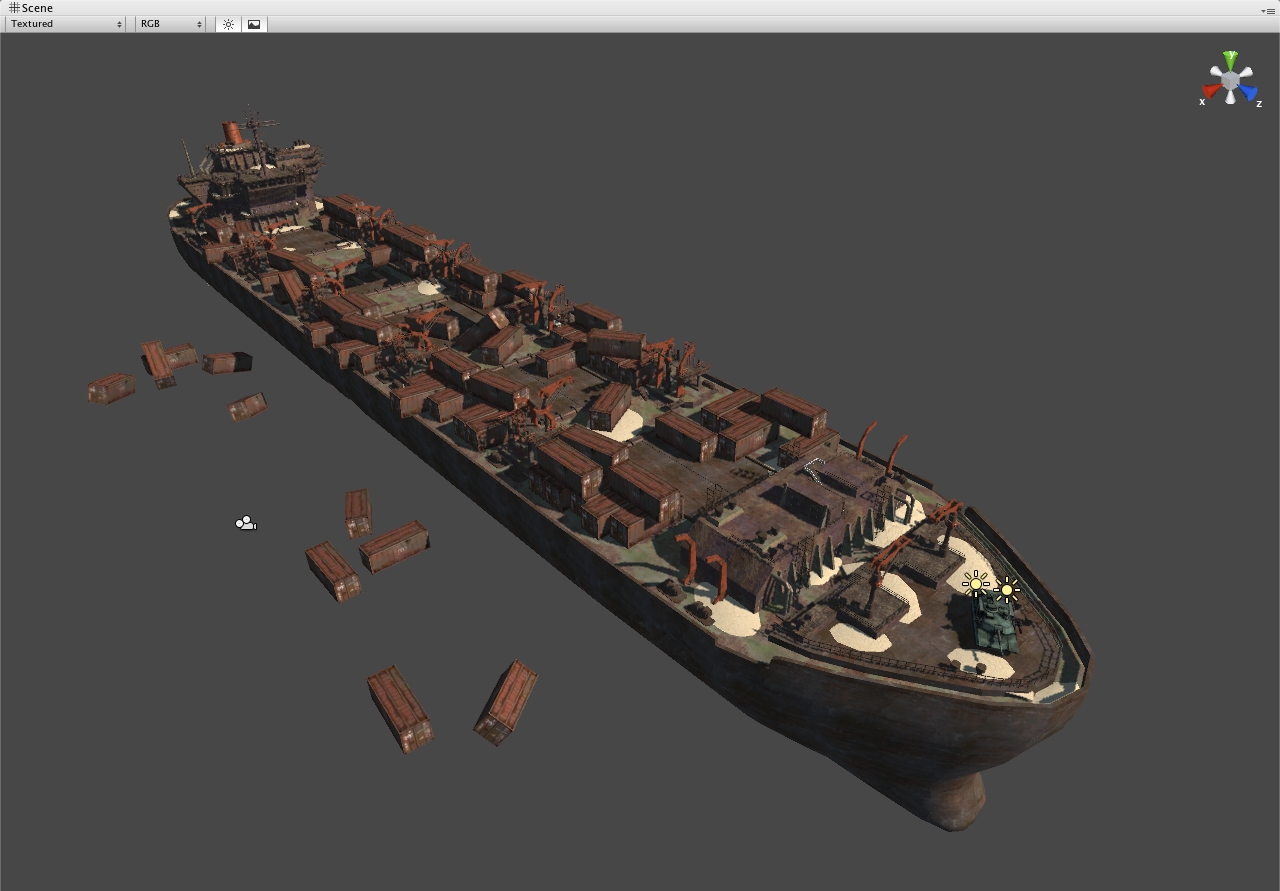Click the gizmo center cube to toggle perspective
1280x891 pixels.
pyautogui.click(x=1230, y=80)
